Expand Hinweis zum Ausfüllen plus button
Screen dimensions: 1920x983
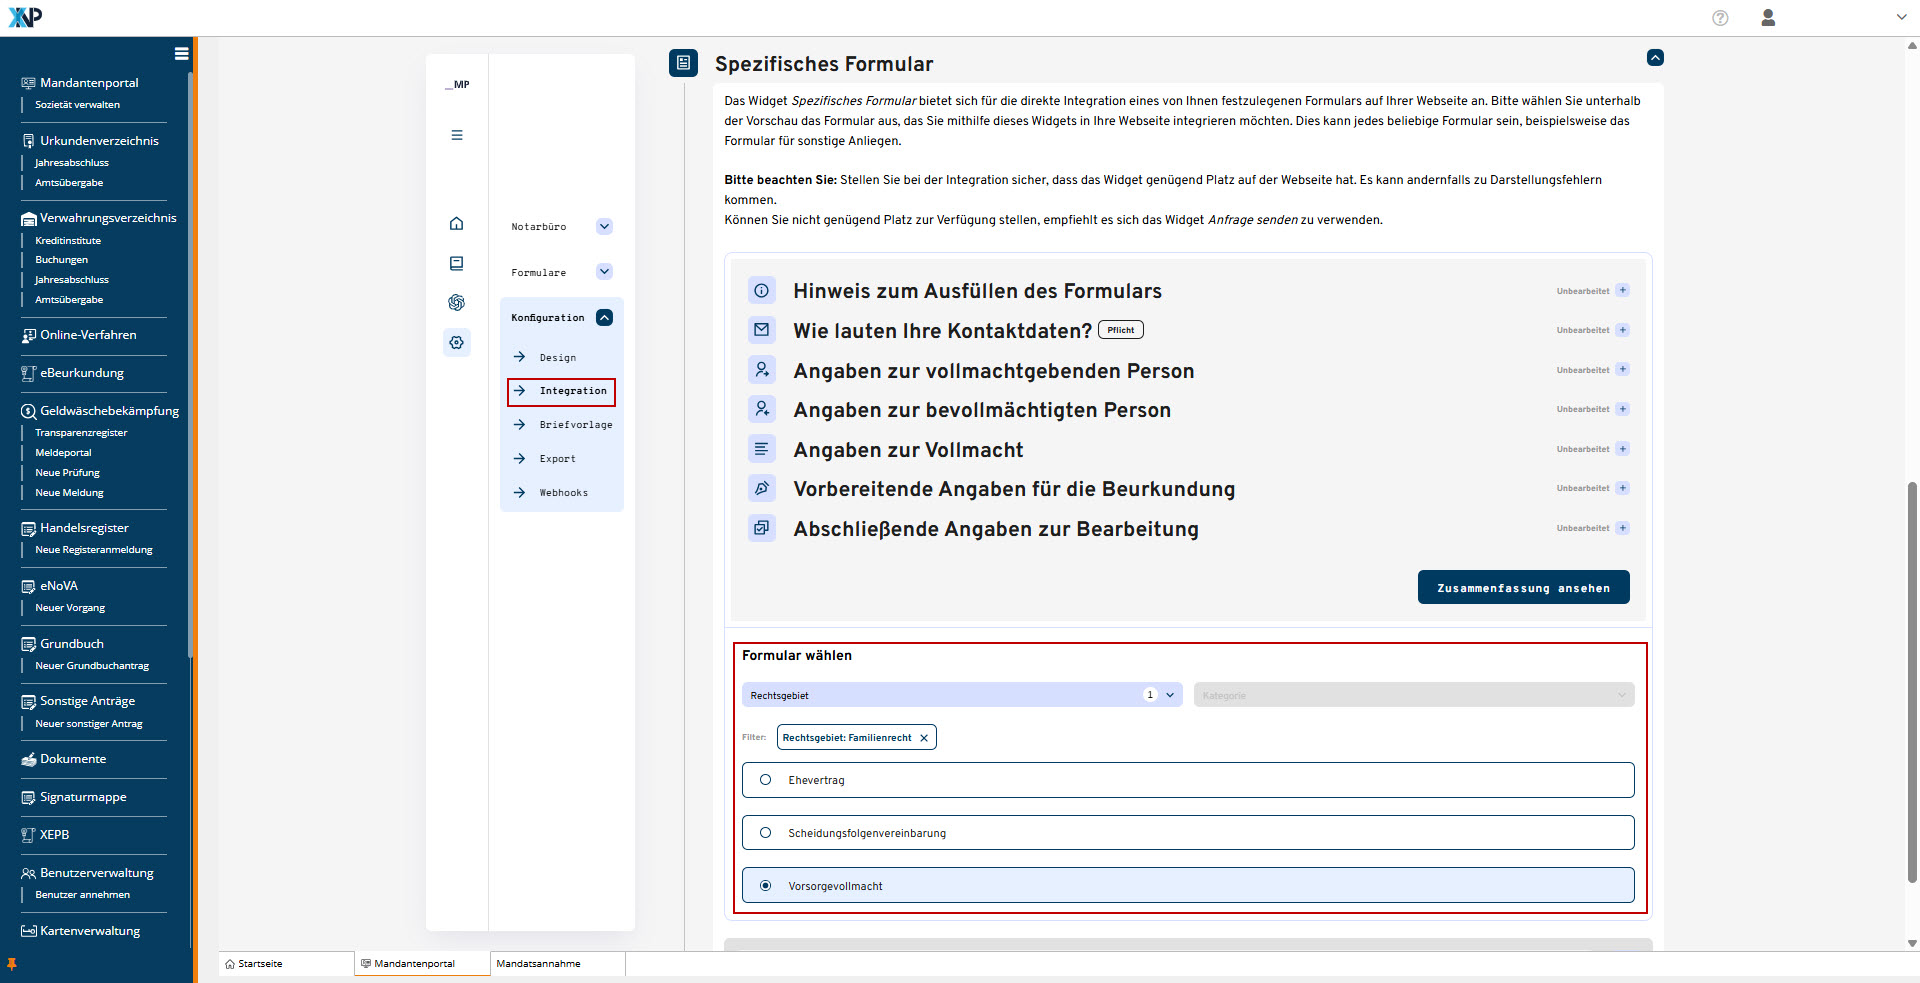(x=1623, y=291)
